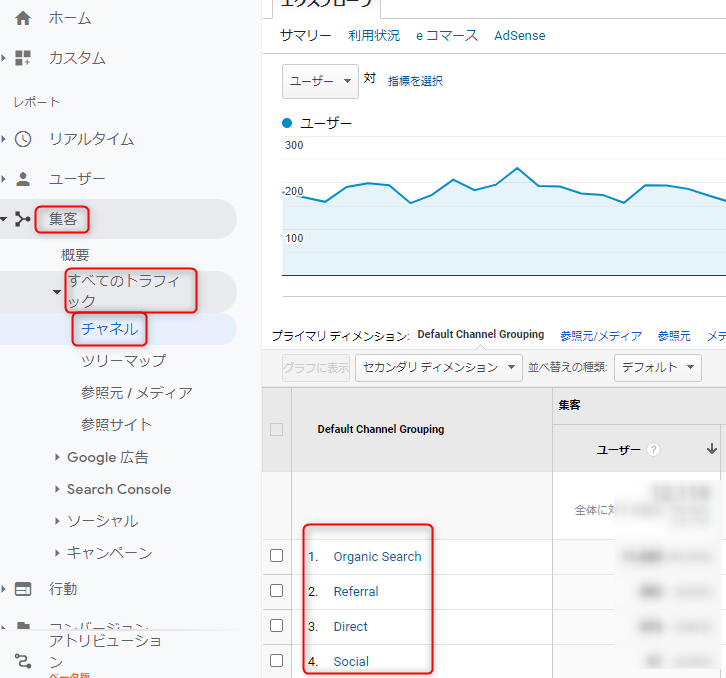Screen dimensions: 726x678
Task: Tick the checkbox for Social row
Action: pyautogui.click(x=276, y=660)
